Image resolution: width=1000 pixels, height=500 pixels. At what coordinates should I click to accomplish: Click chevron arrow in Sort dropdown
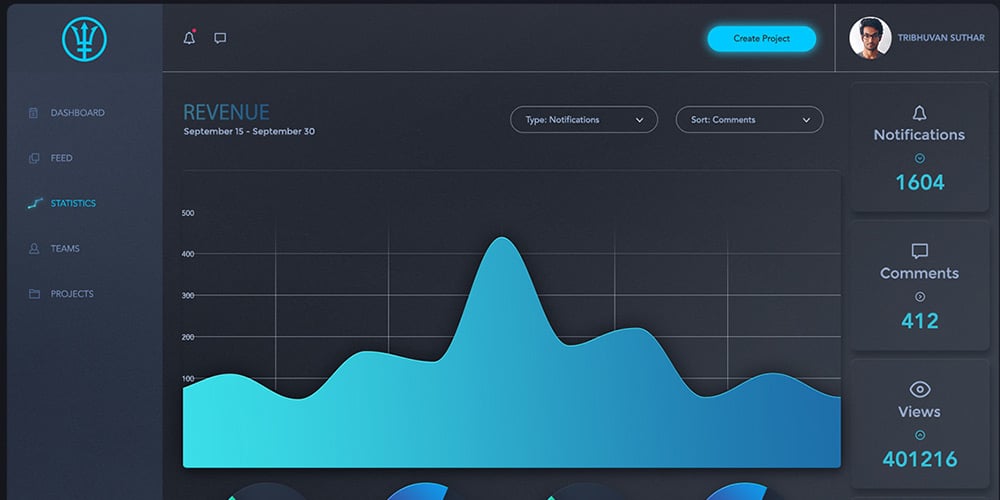806,120
